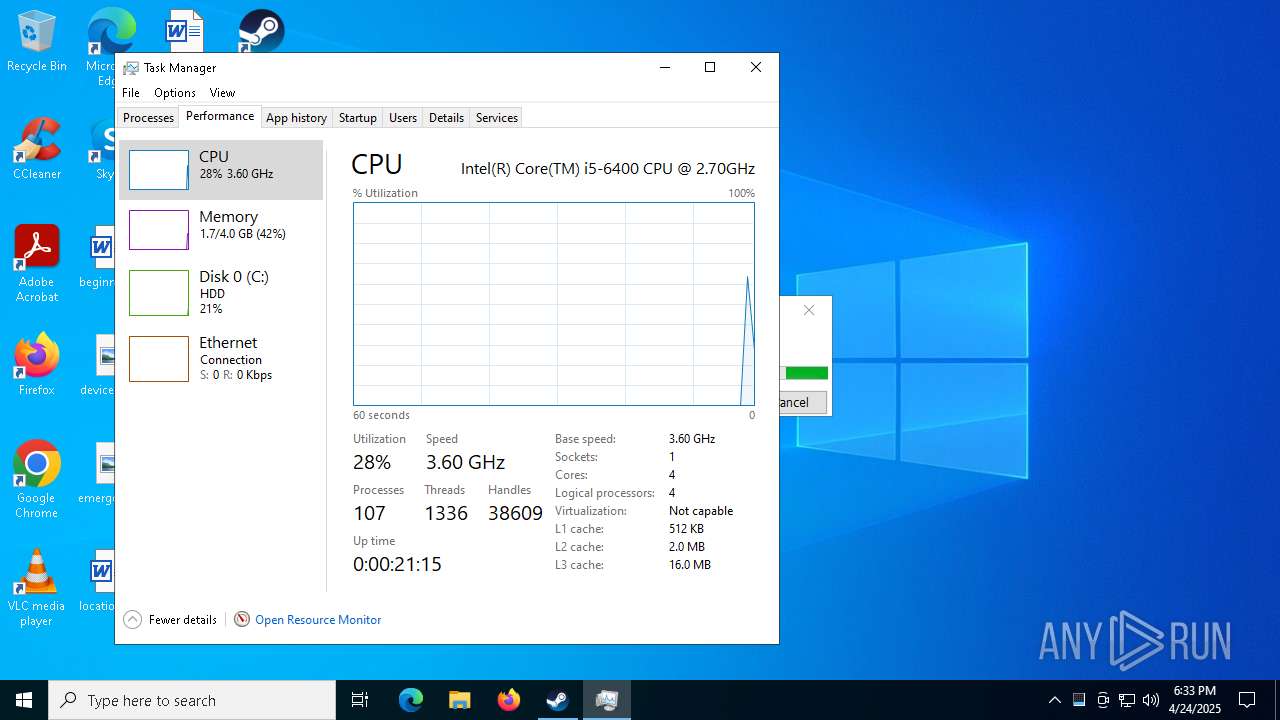Open Steam from the taskbar
The height and width of the screenshot is (720, 1280).
click(558, 700)
